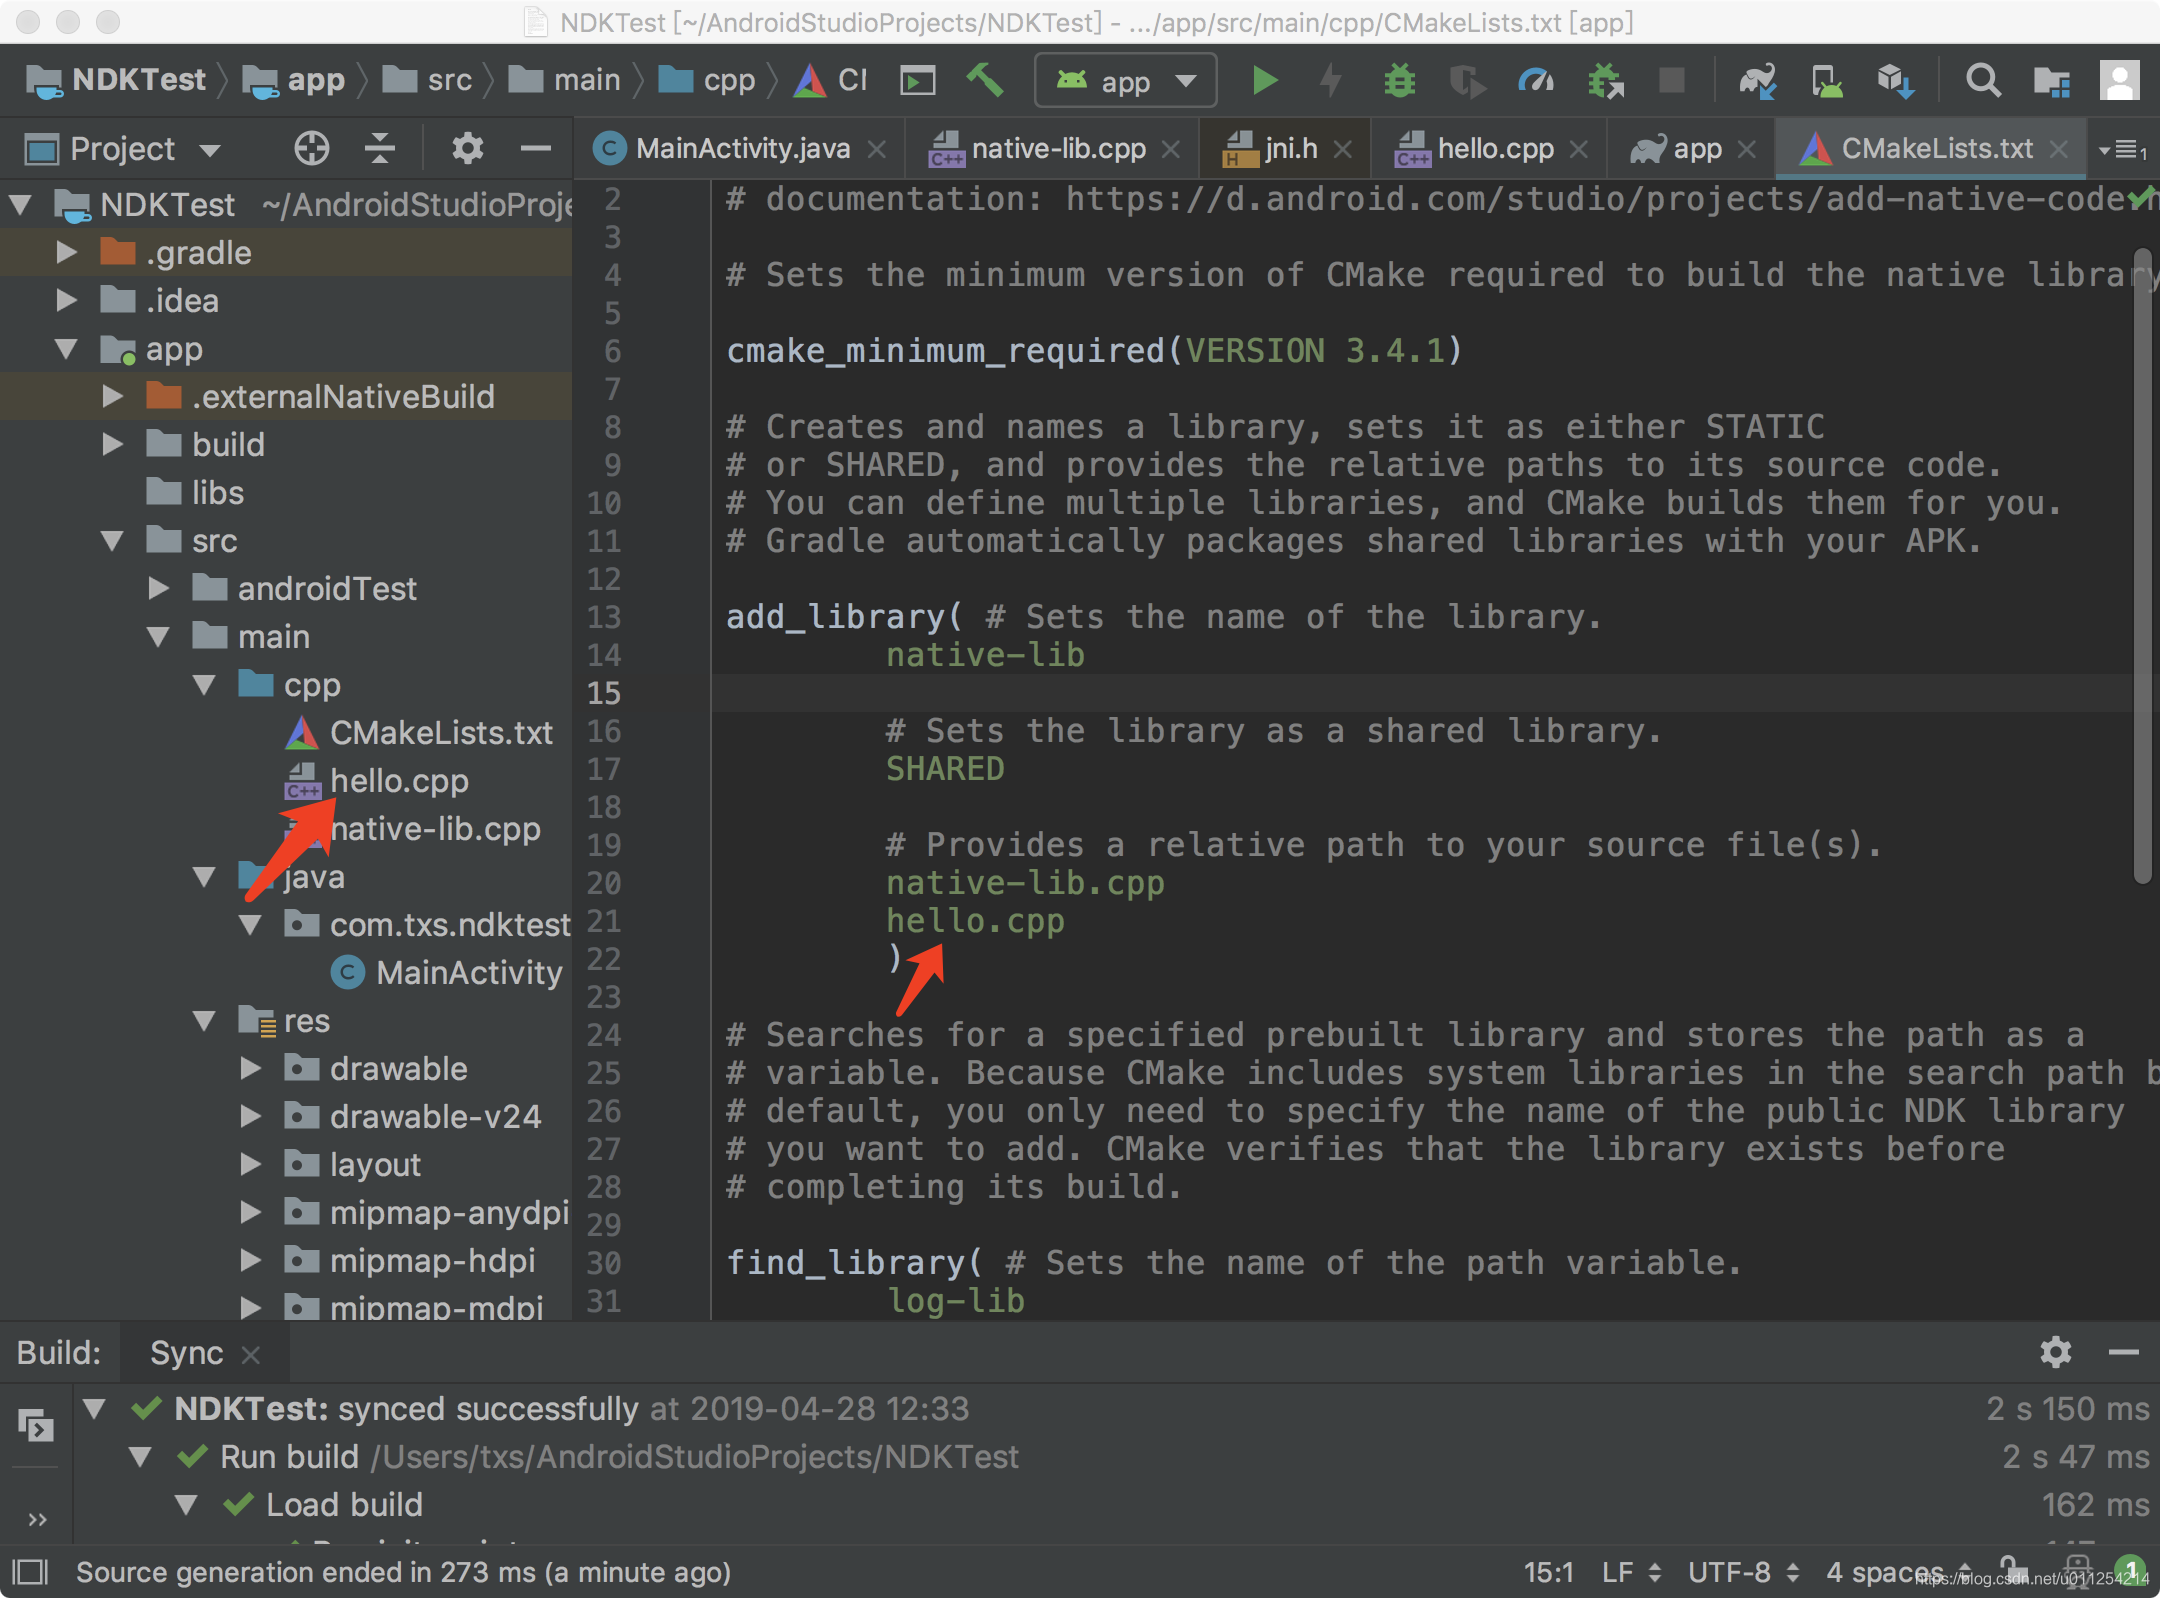
Task: Click the Stop square button
Action: [1672, 80]
